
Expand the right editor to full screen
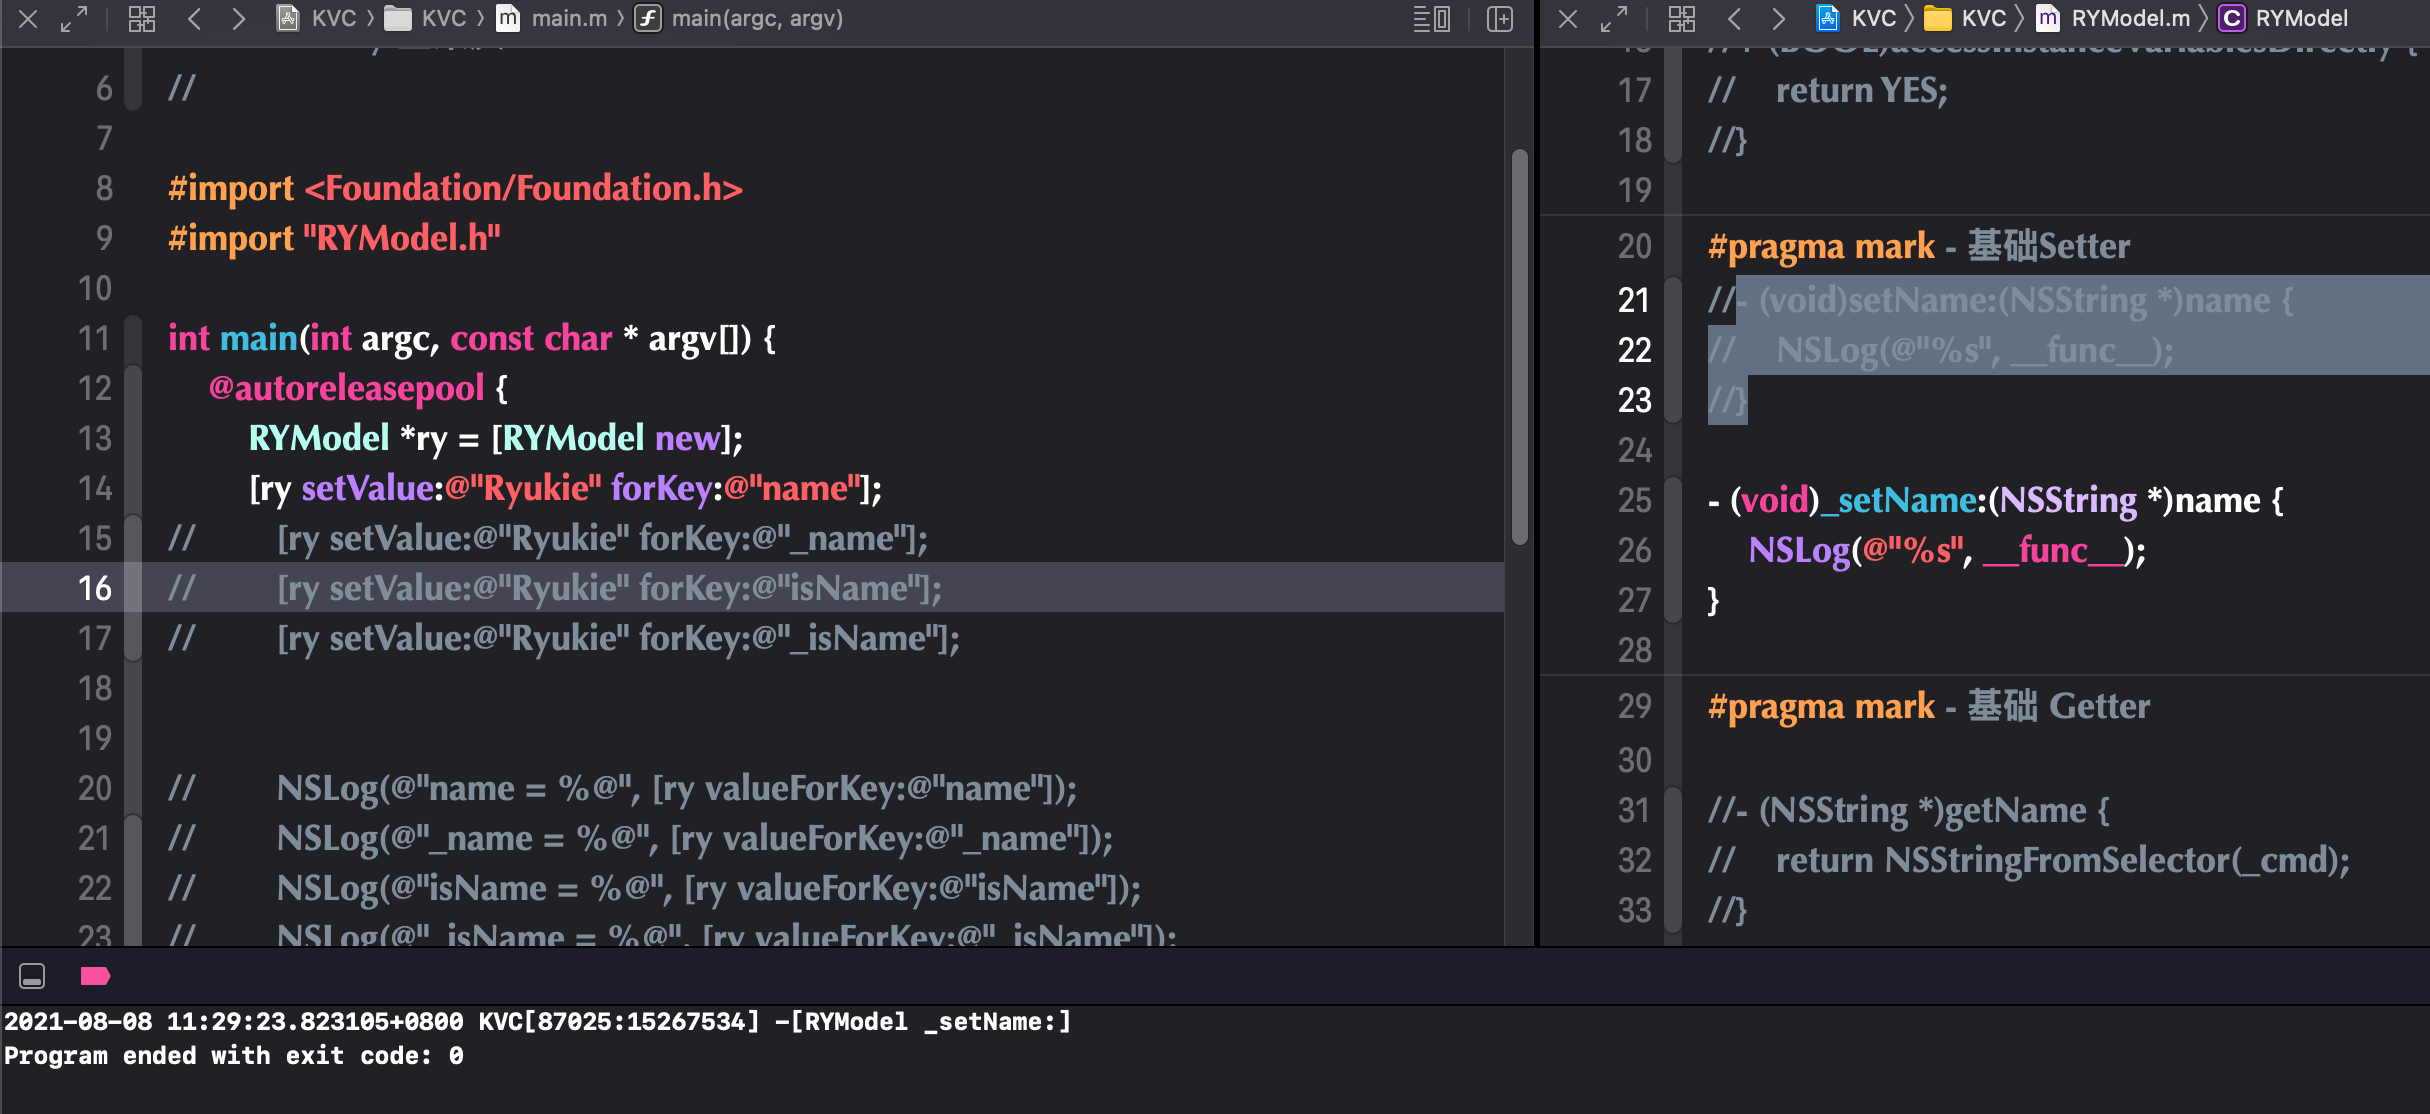(1613, 19)
